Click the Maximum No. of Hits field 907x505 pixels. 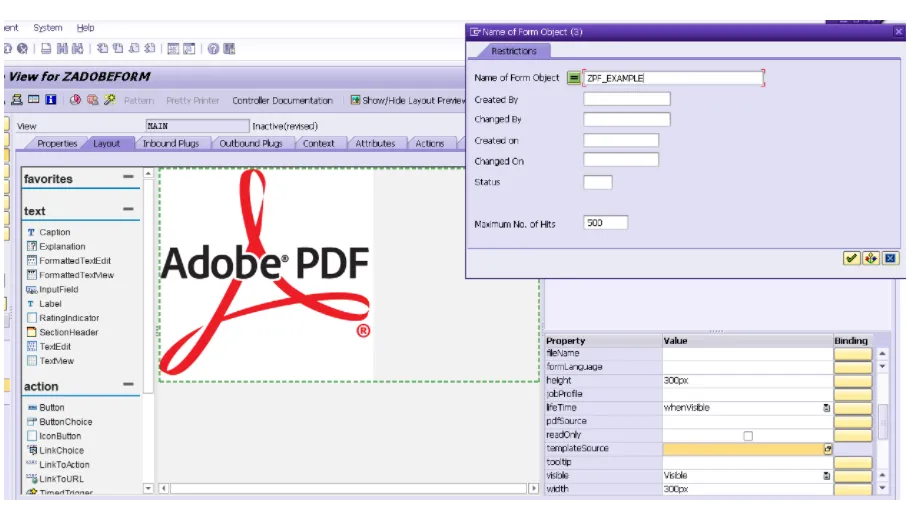605,223
